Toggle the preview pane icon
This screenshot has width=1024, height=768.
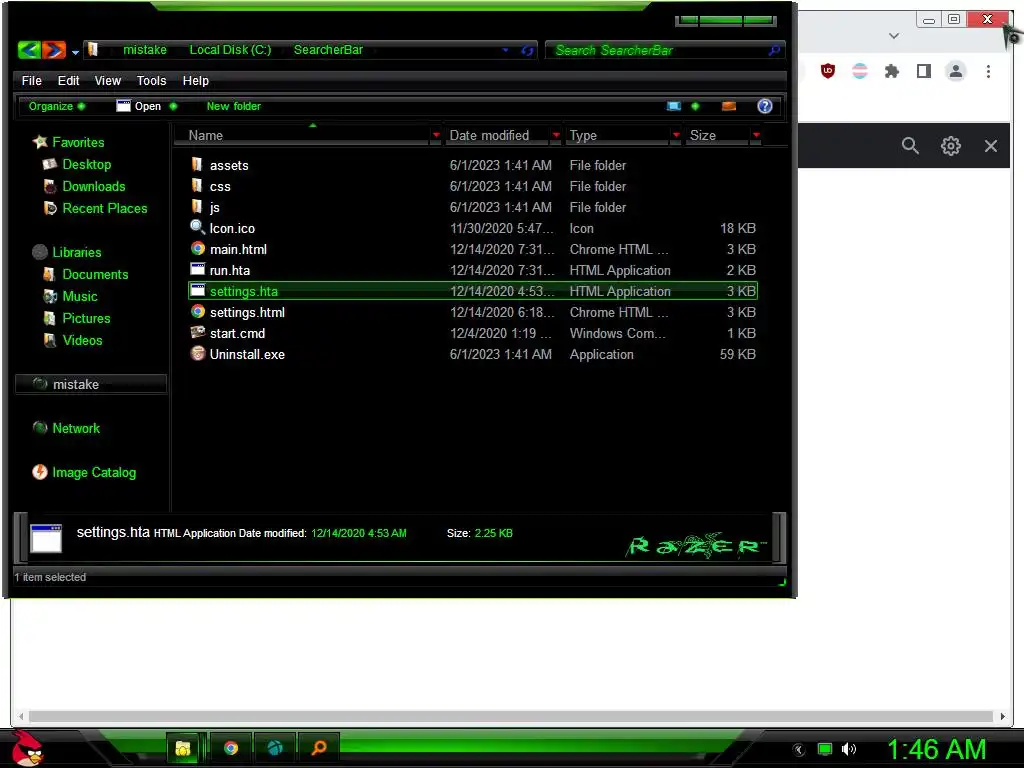coord(729,106)
